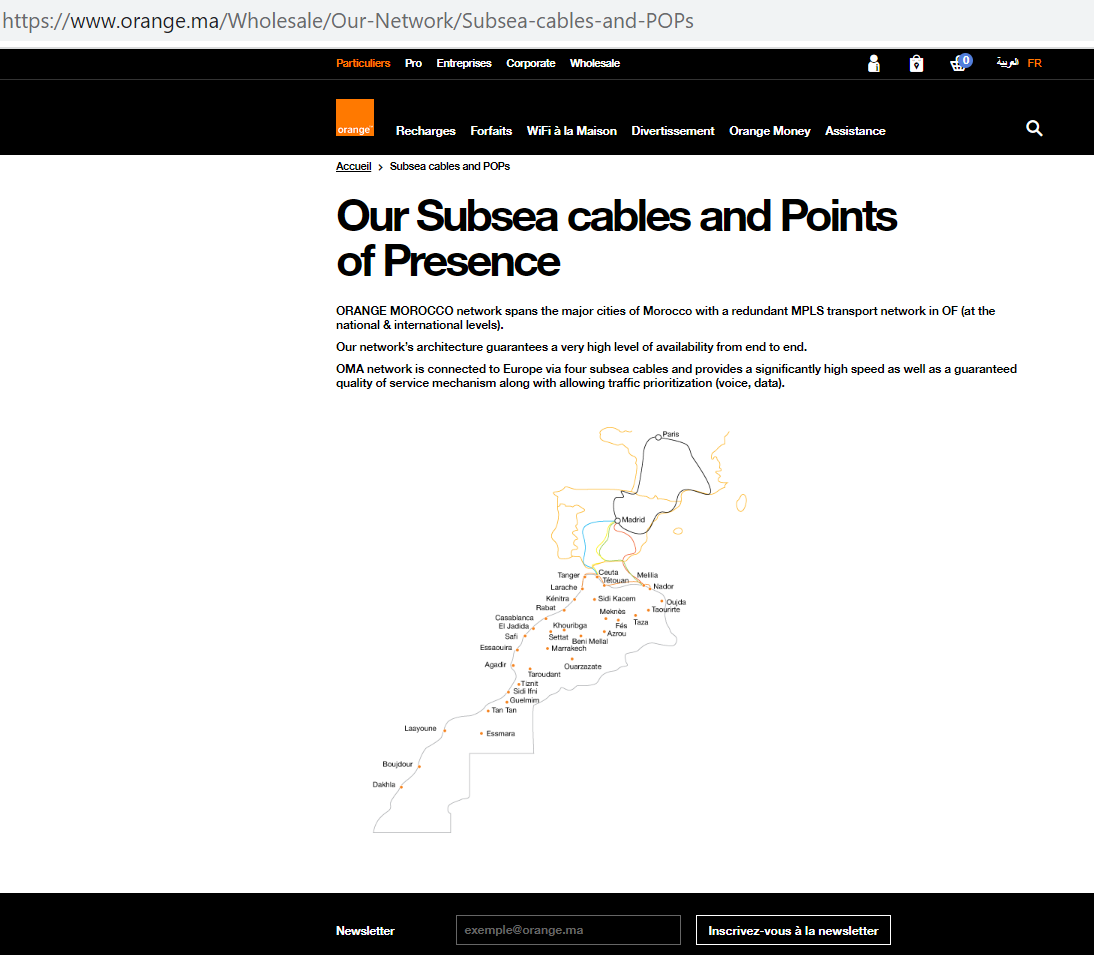
Task: Switch the site language to FR
Action: (1035, 63)
